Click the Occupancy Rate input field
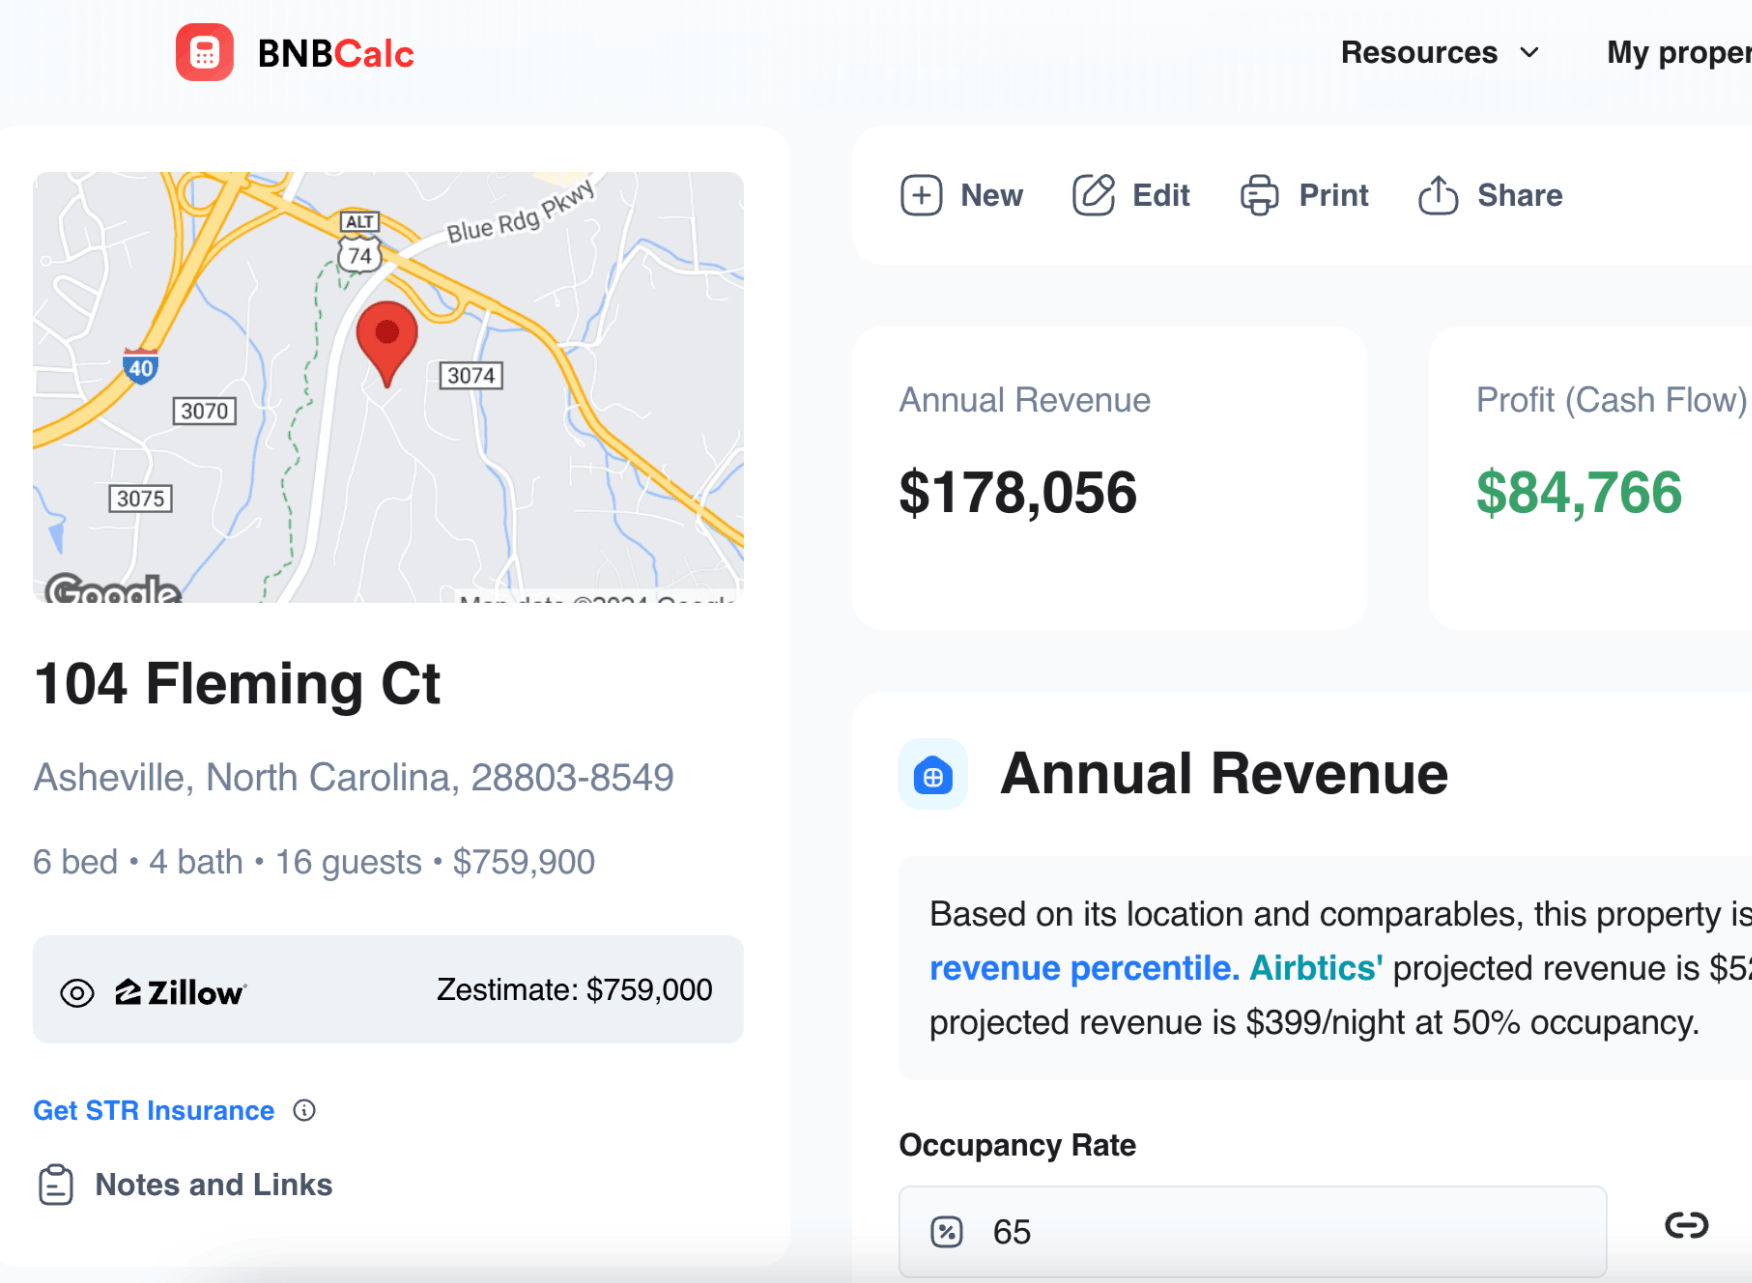Screen dimensions: 1752x1283 point(1252,1231)
